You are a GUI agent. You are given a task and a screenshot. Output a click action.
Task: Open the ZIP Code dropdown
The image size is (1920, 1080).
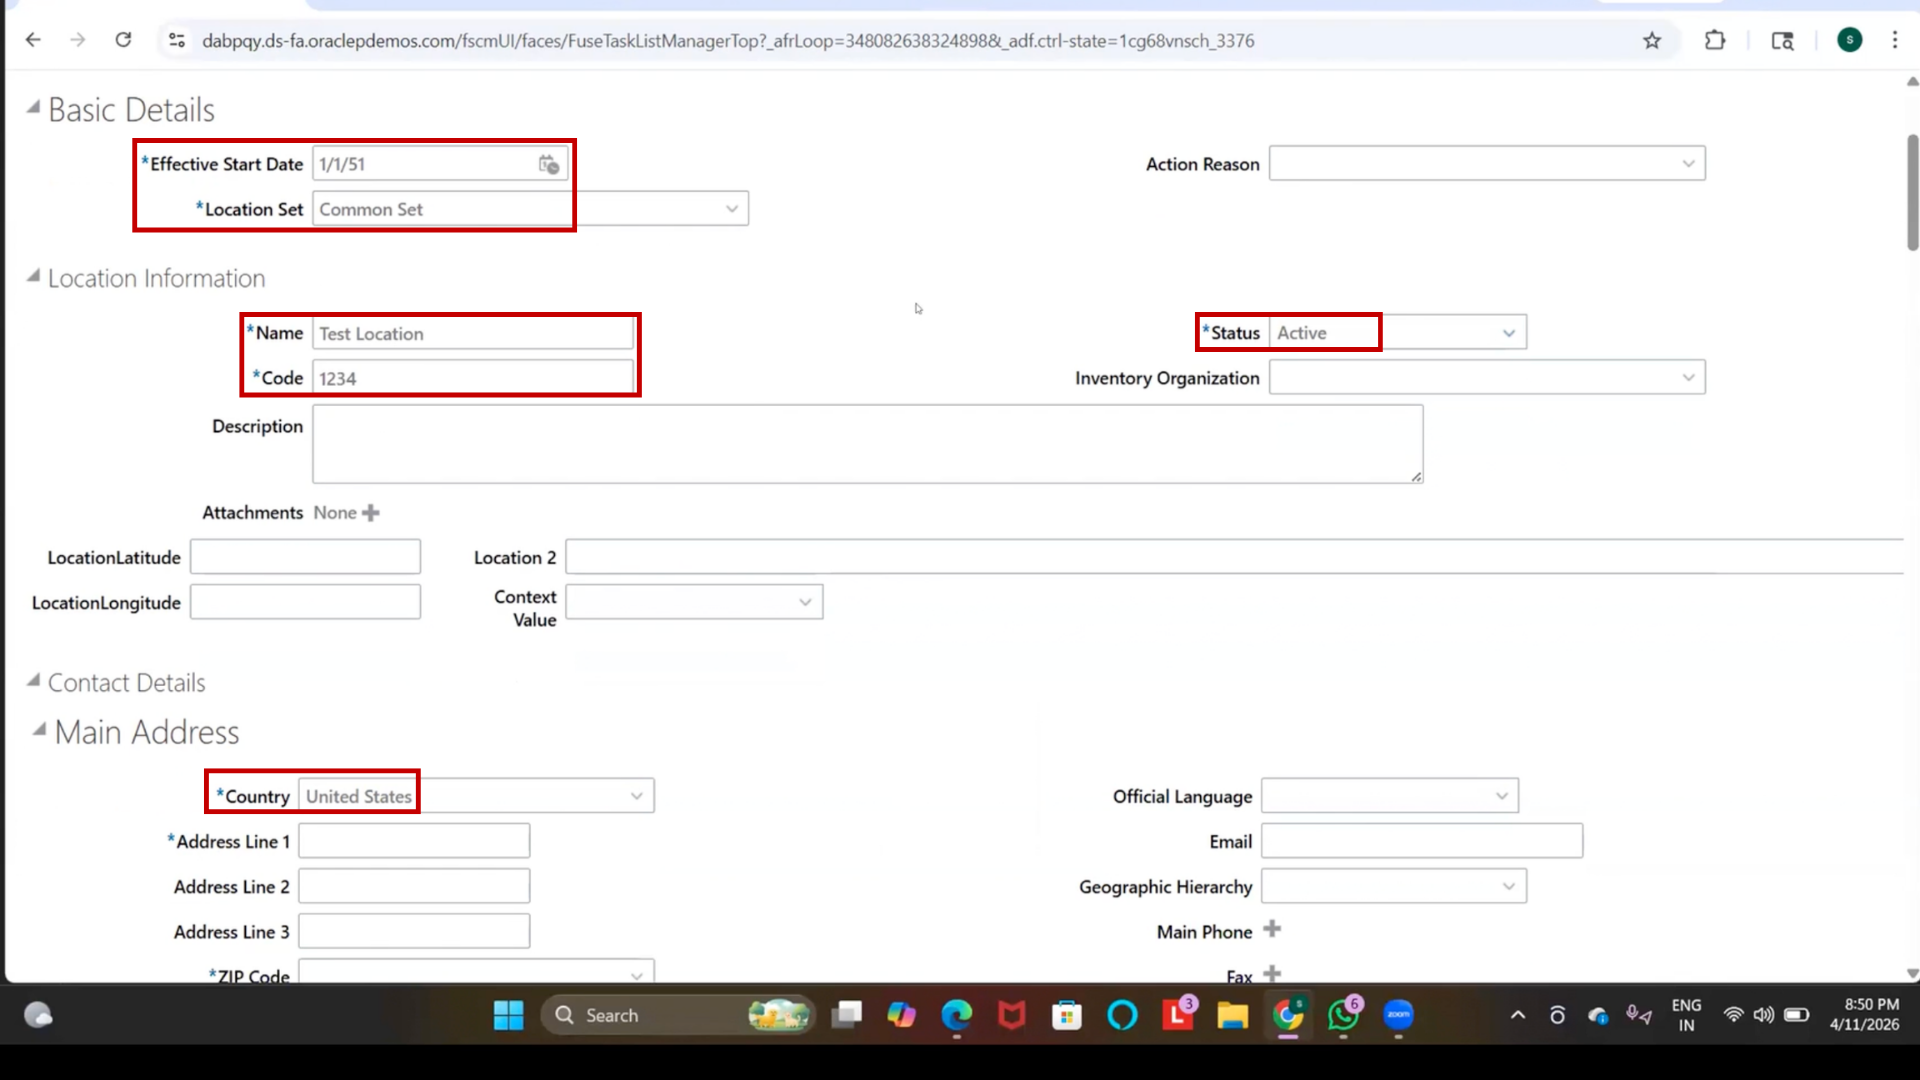[x=636, y=974]
